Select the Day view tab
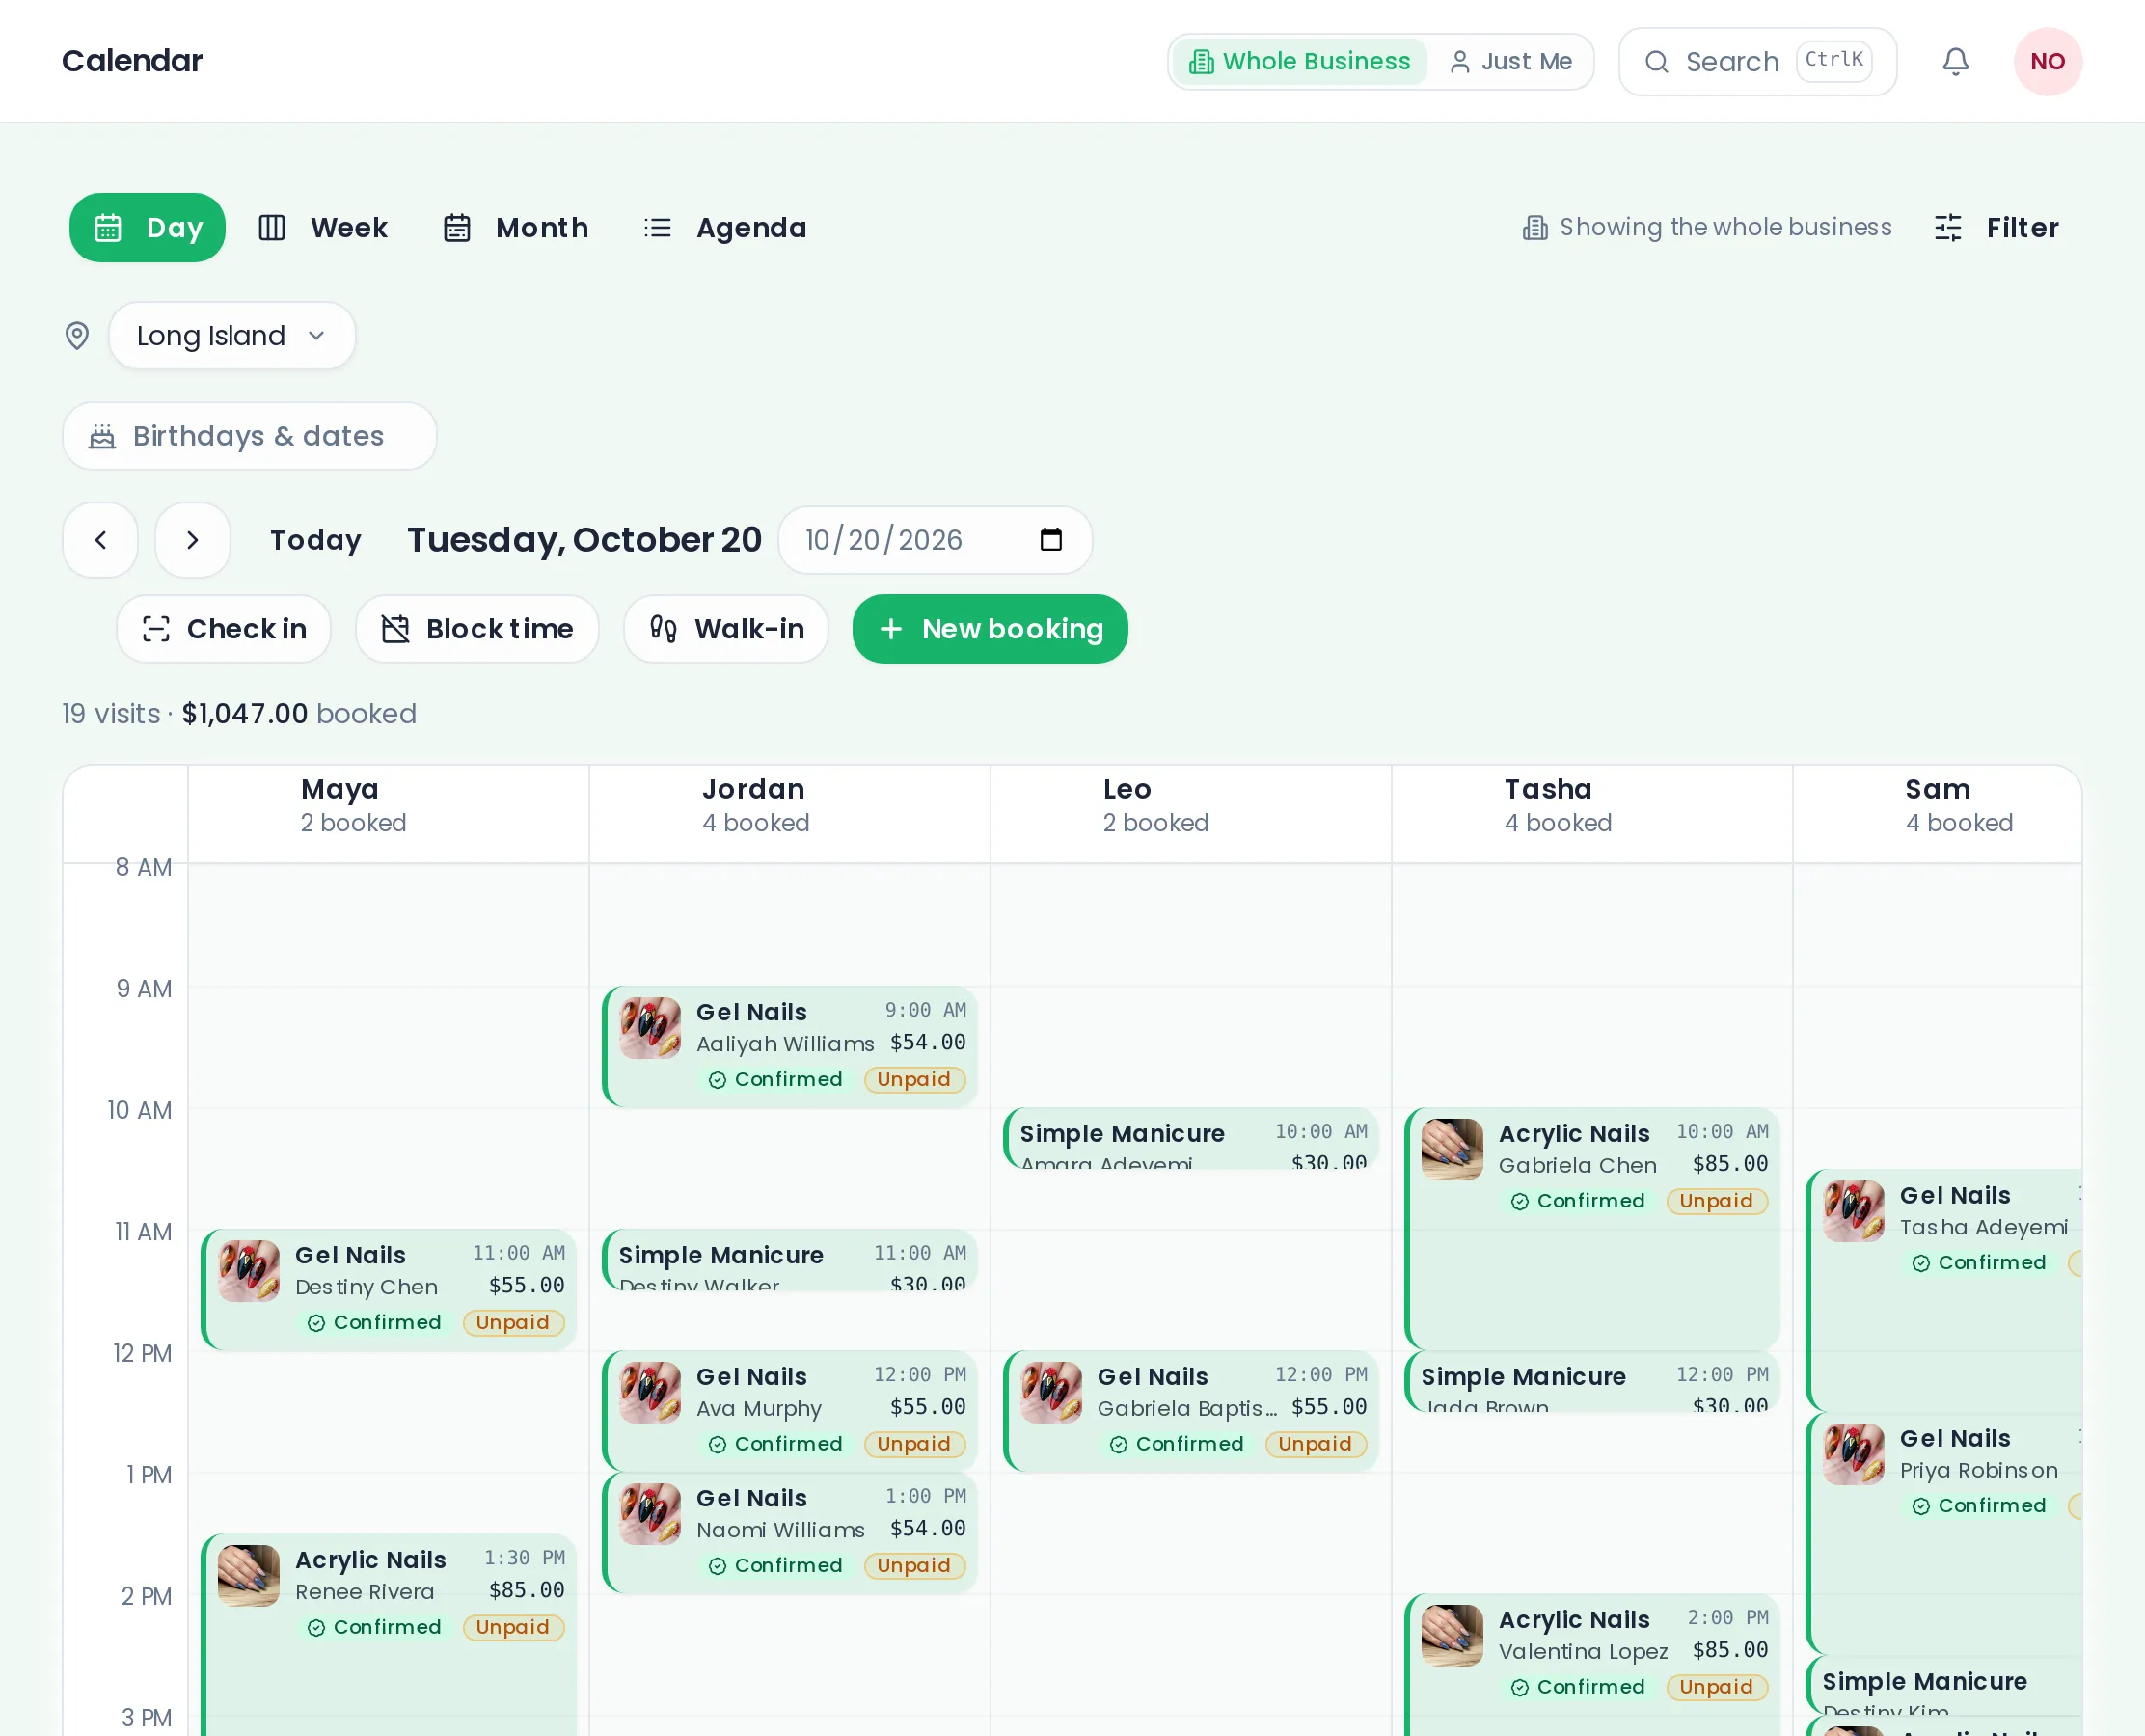The width and height of the screenshot is (2145, 1736). pyautogui.click(x=147, y=228)
